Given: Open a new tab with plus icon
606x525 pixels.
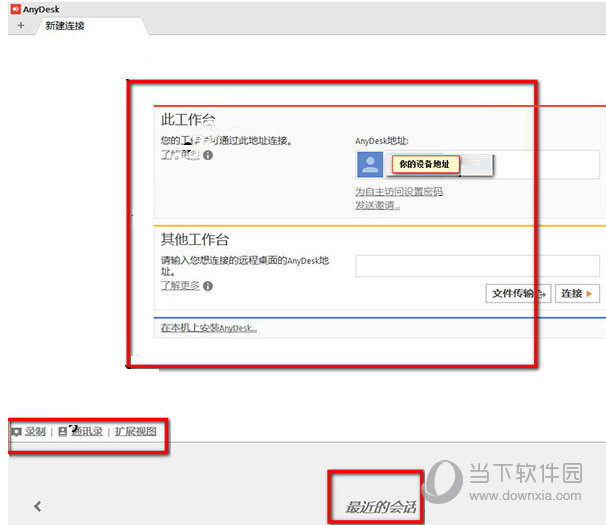Looking at the screenshot, I should point(21,26).
